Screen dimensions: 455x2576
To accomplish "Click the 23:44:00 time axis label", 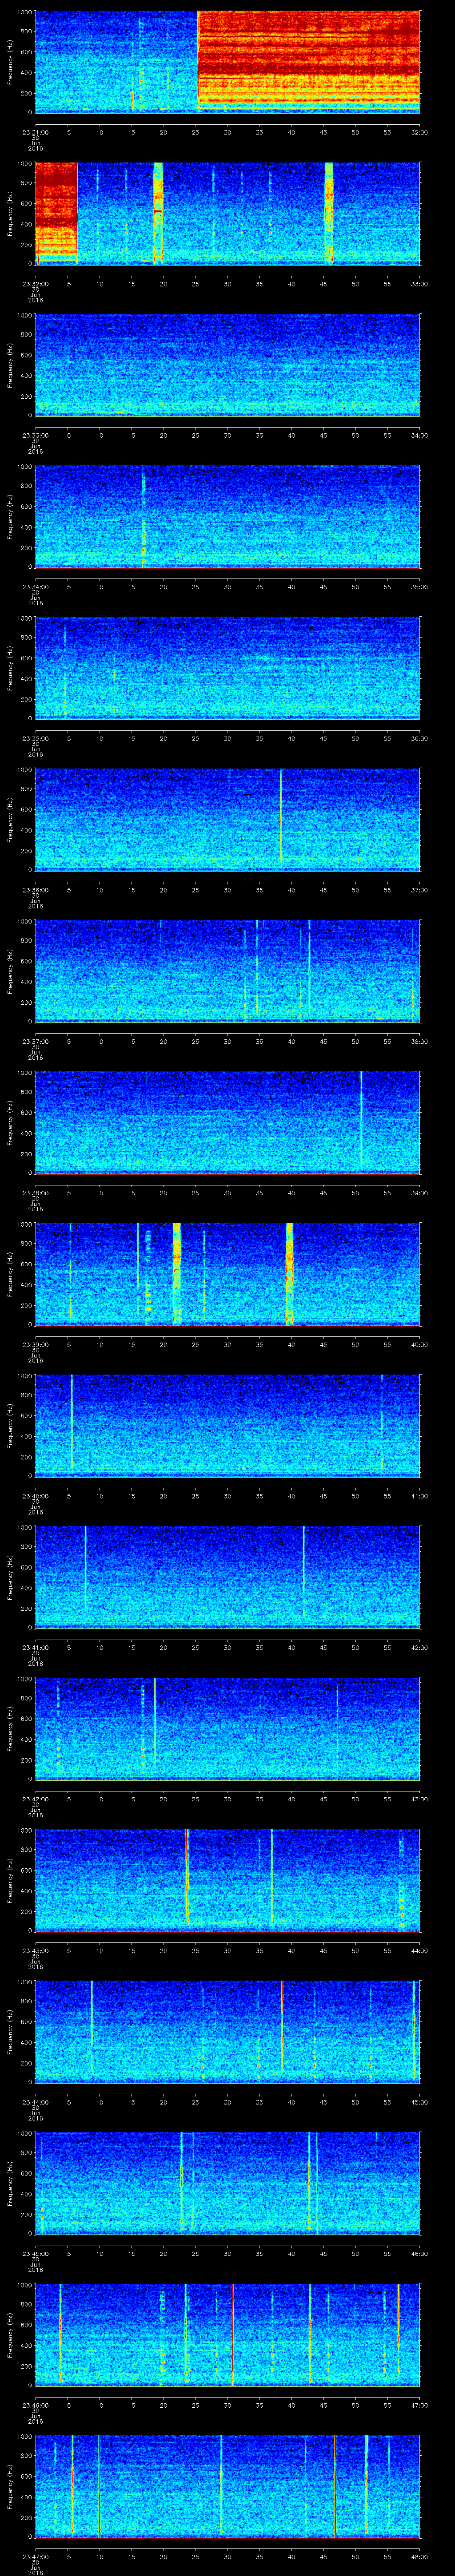I will point(35,2101).
